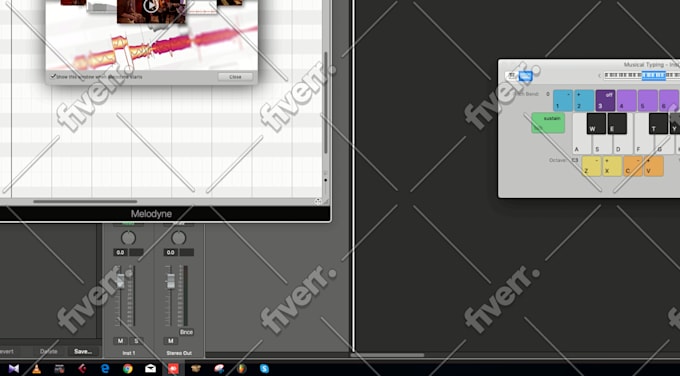Click the Inst 1 volume fader
This screenshot has height=376, width=680.
coord(121,281)
